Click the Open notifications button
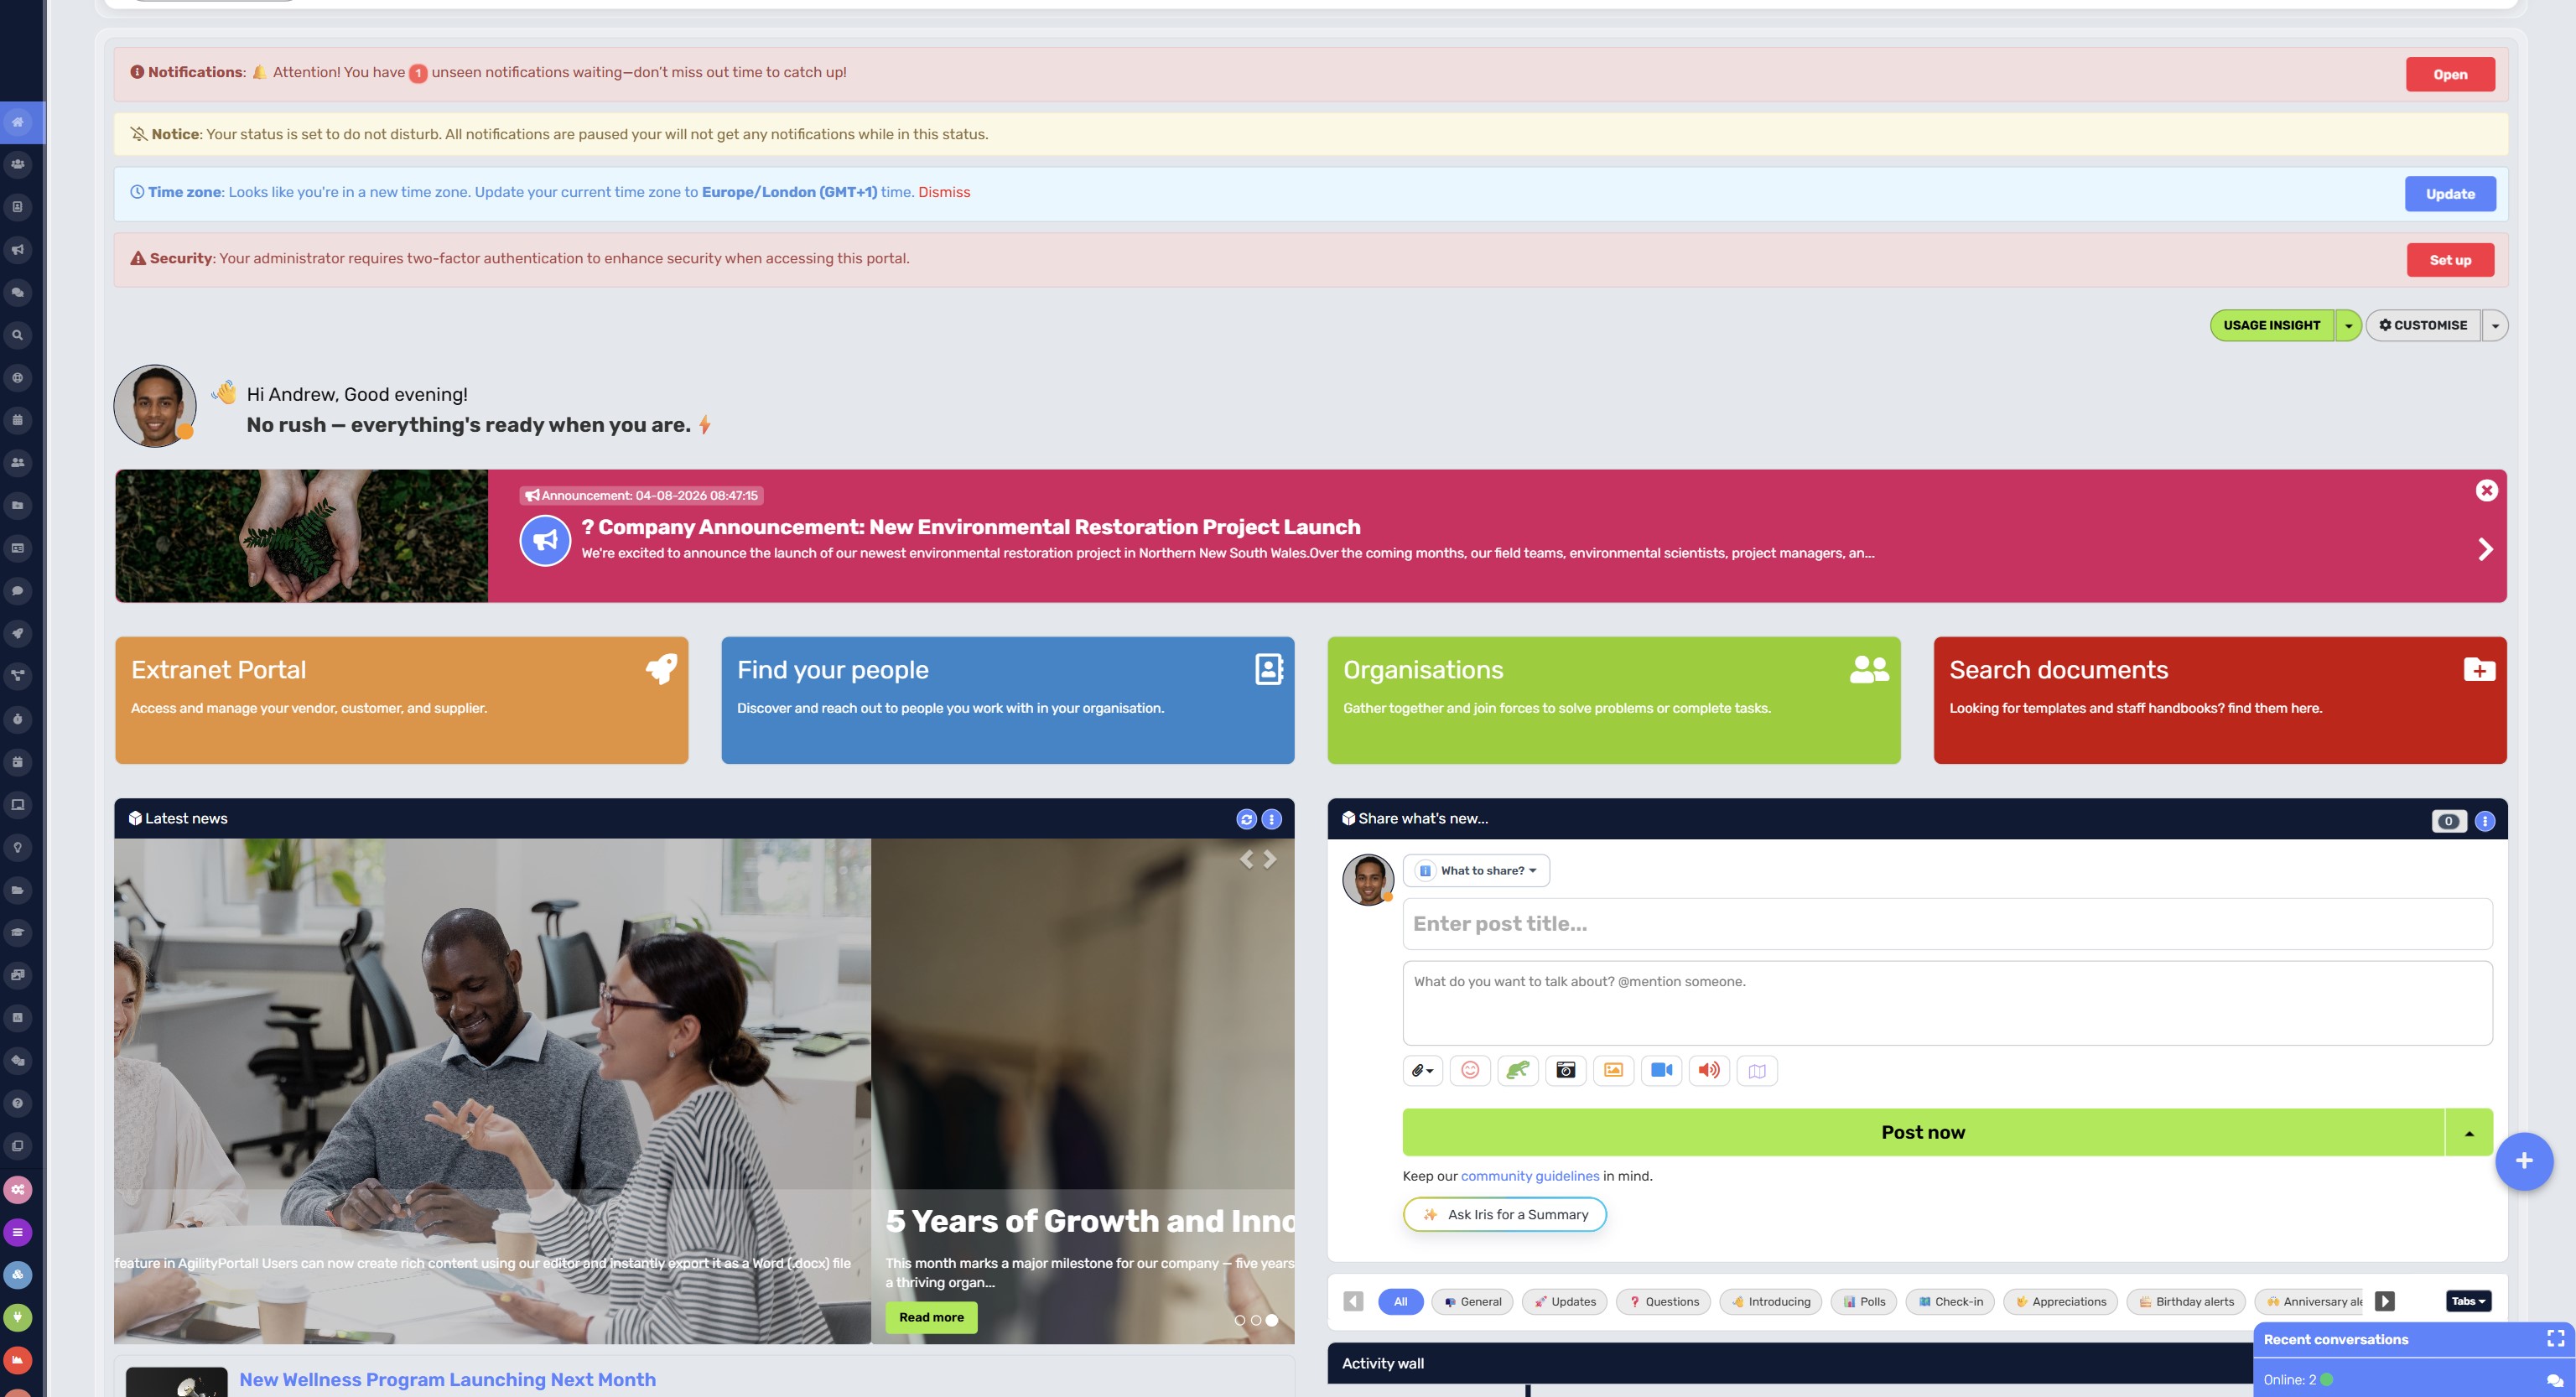The height and width of the screenshot is (1397, 2576). click(x=2450, y=74)
